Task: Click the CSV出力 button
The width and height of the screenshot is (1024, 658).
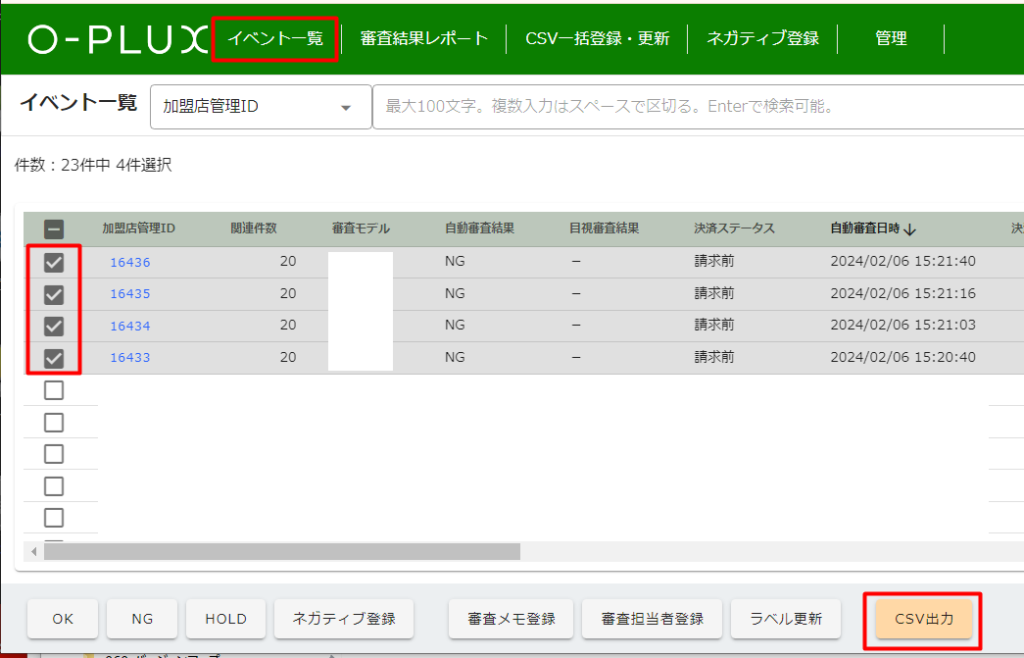Action: pyautogui.click(x=923, y=619)
